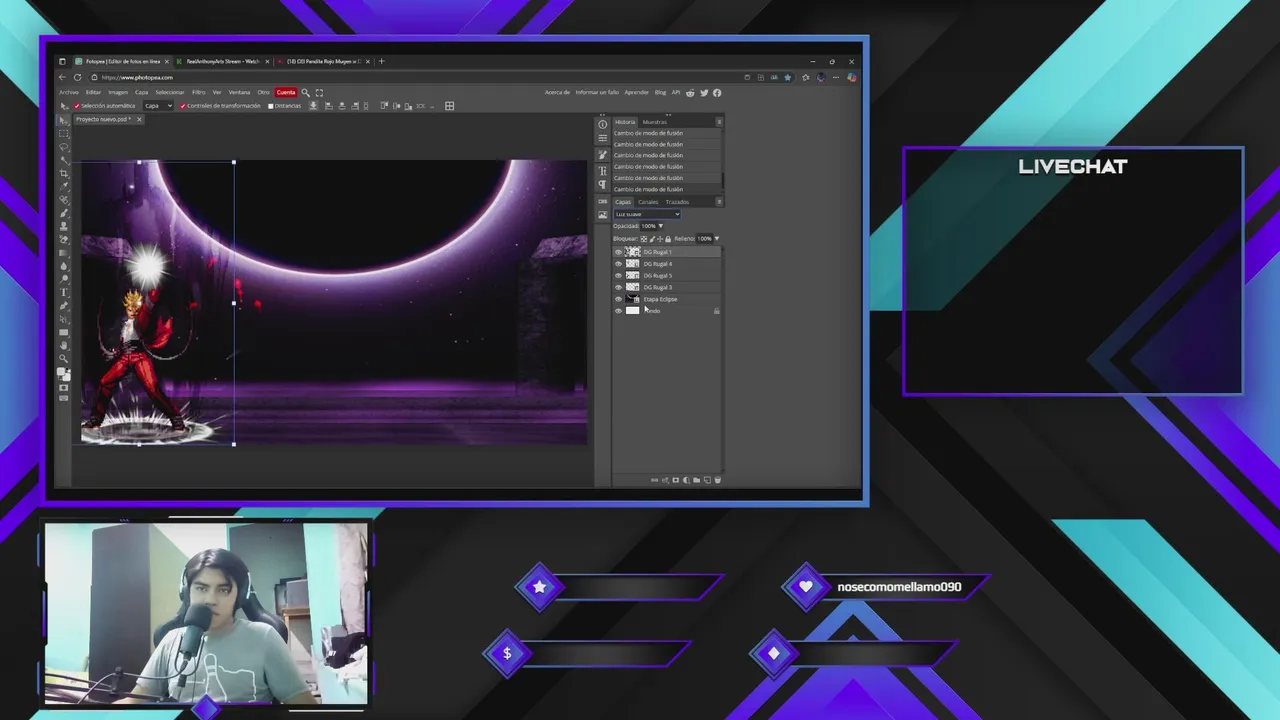Select the Eraser tool
This screenshot has width=1280, height=720.
(x=64, y=239)
